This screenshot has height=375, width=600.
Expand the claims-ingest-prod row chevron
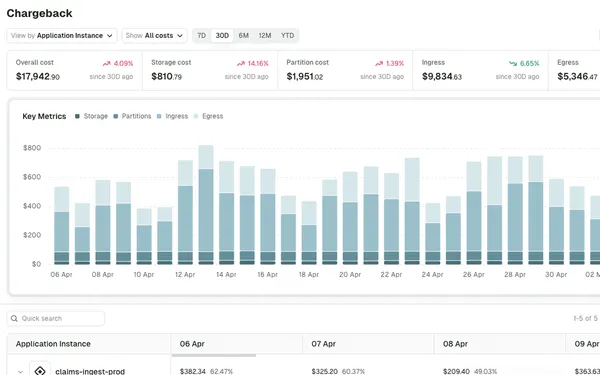tap(20, 372)
